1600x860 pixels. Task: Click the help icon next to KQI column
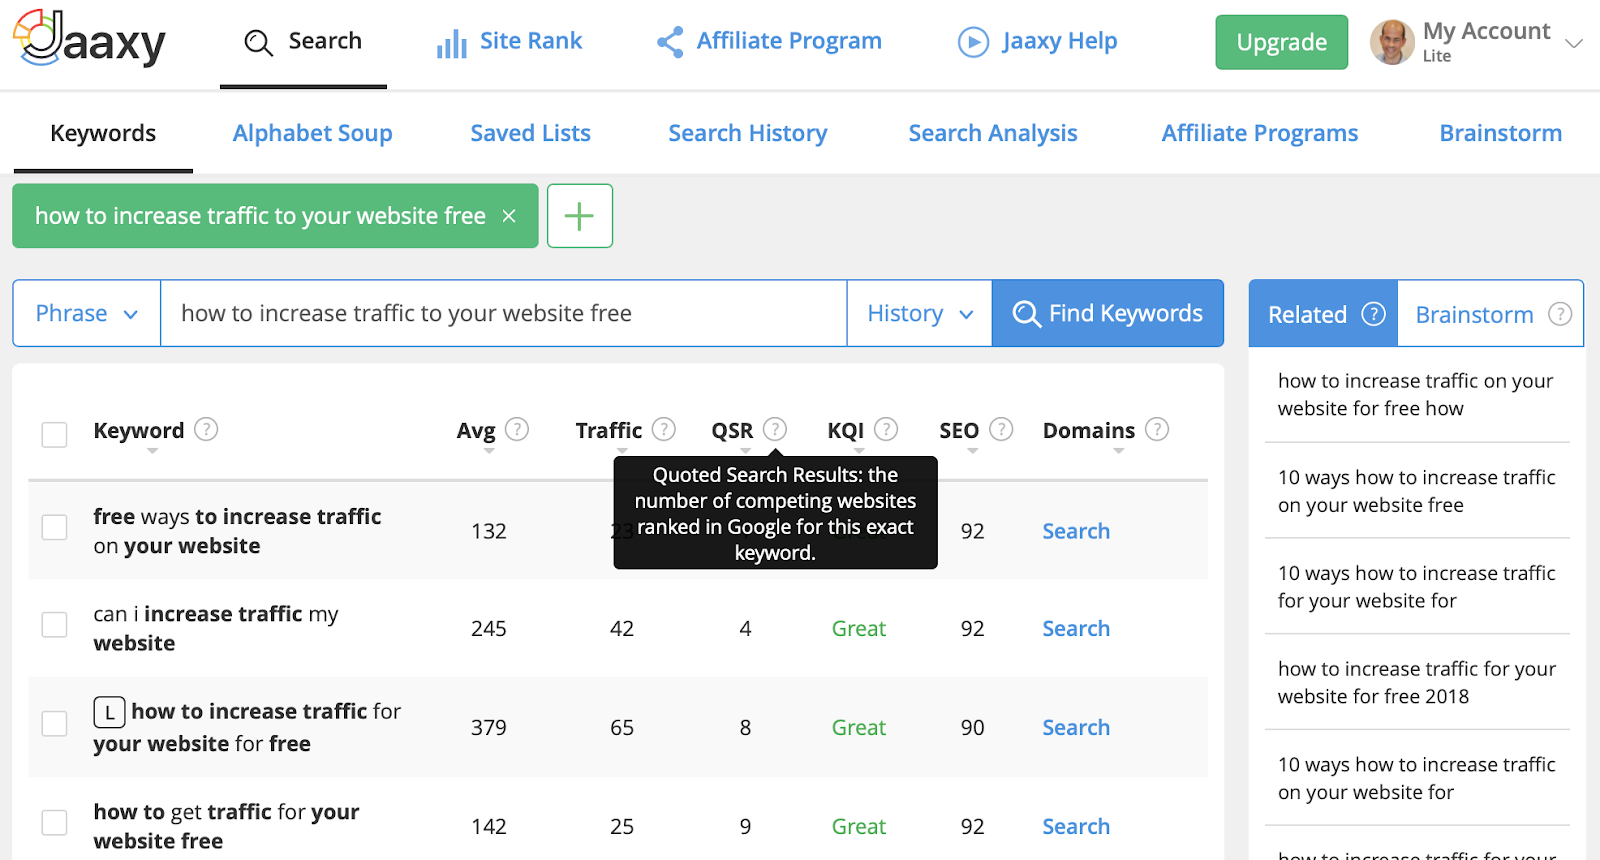coord(886,429)
